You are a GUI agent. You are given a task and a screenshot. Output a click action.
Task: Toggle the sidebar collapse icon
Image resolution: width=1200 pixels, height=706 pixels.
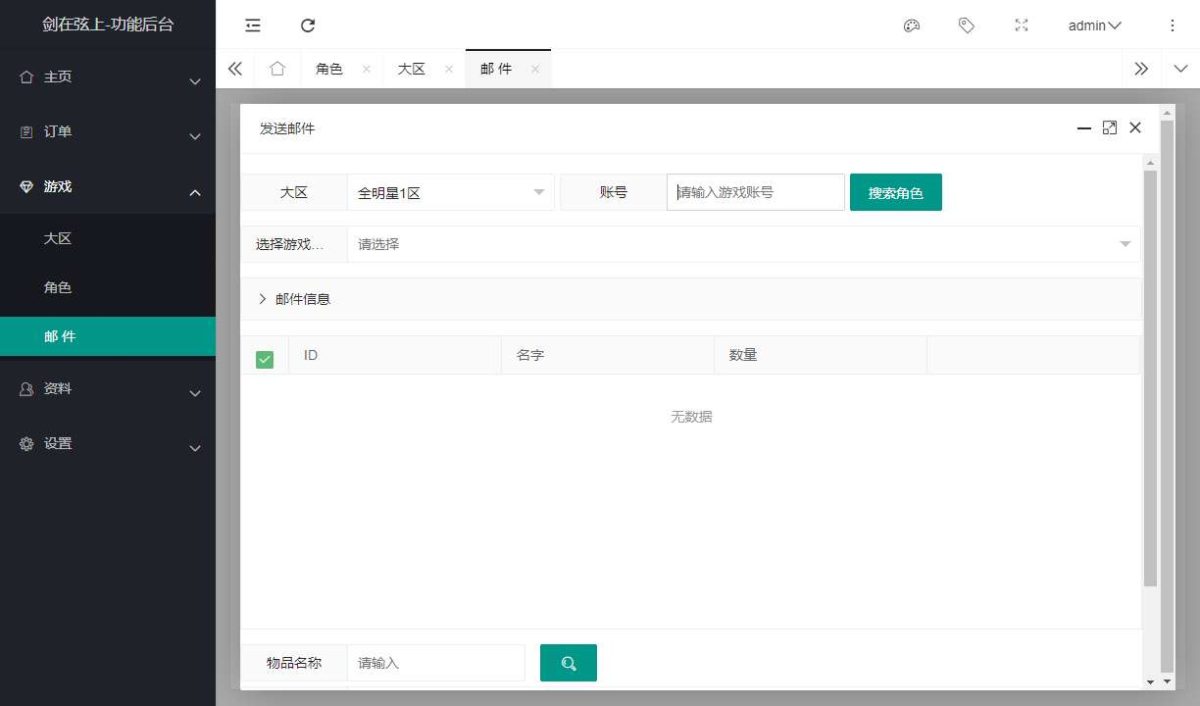click(253, 25)
